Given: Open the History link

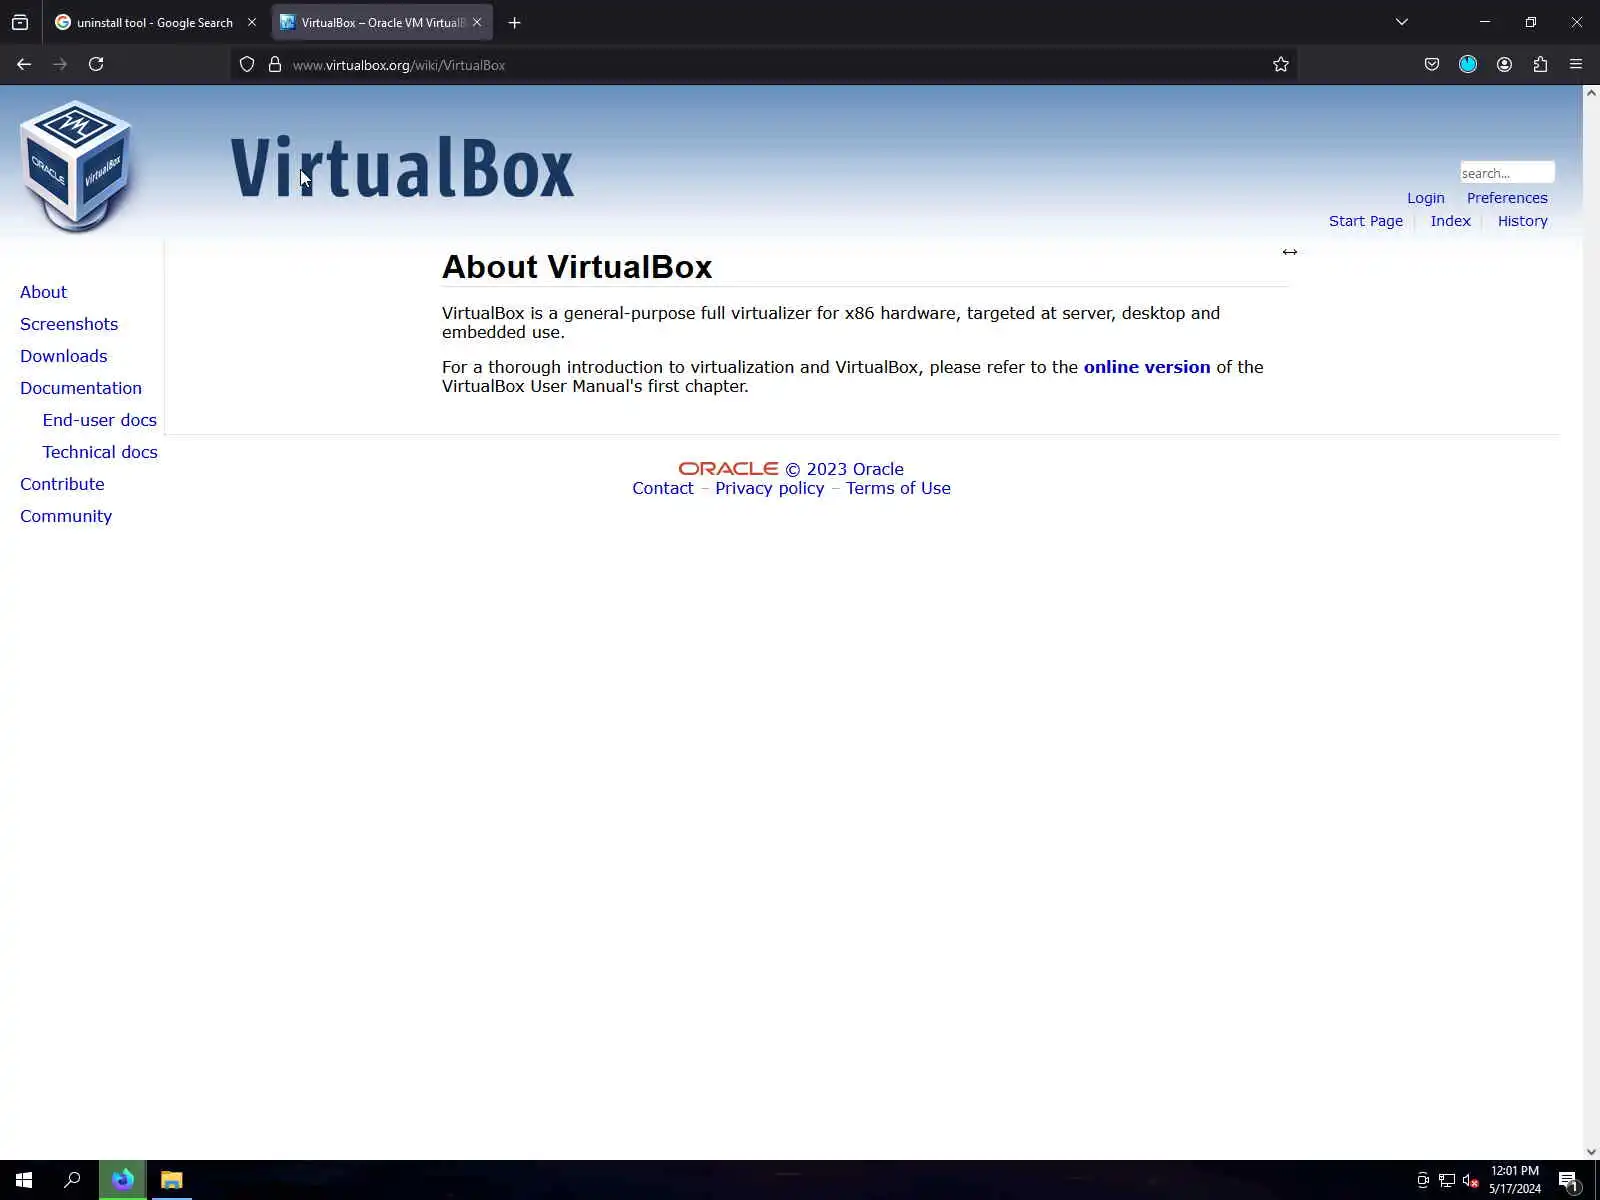Looking at the screenshot, I should (1522, 221).
